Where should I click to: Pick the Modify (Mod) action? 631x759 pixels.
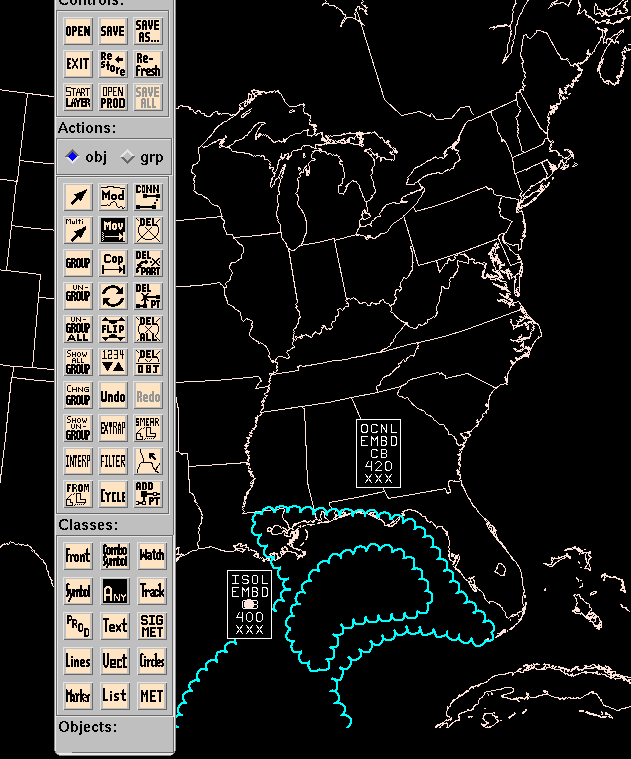(113, 196)
